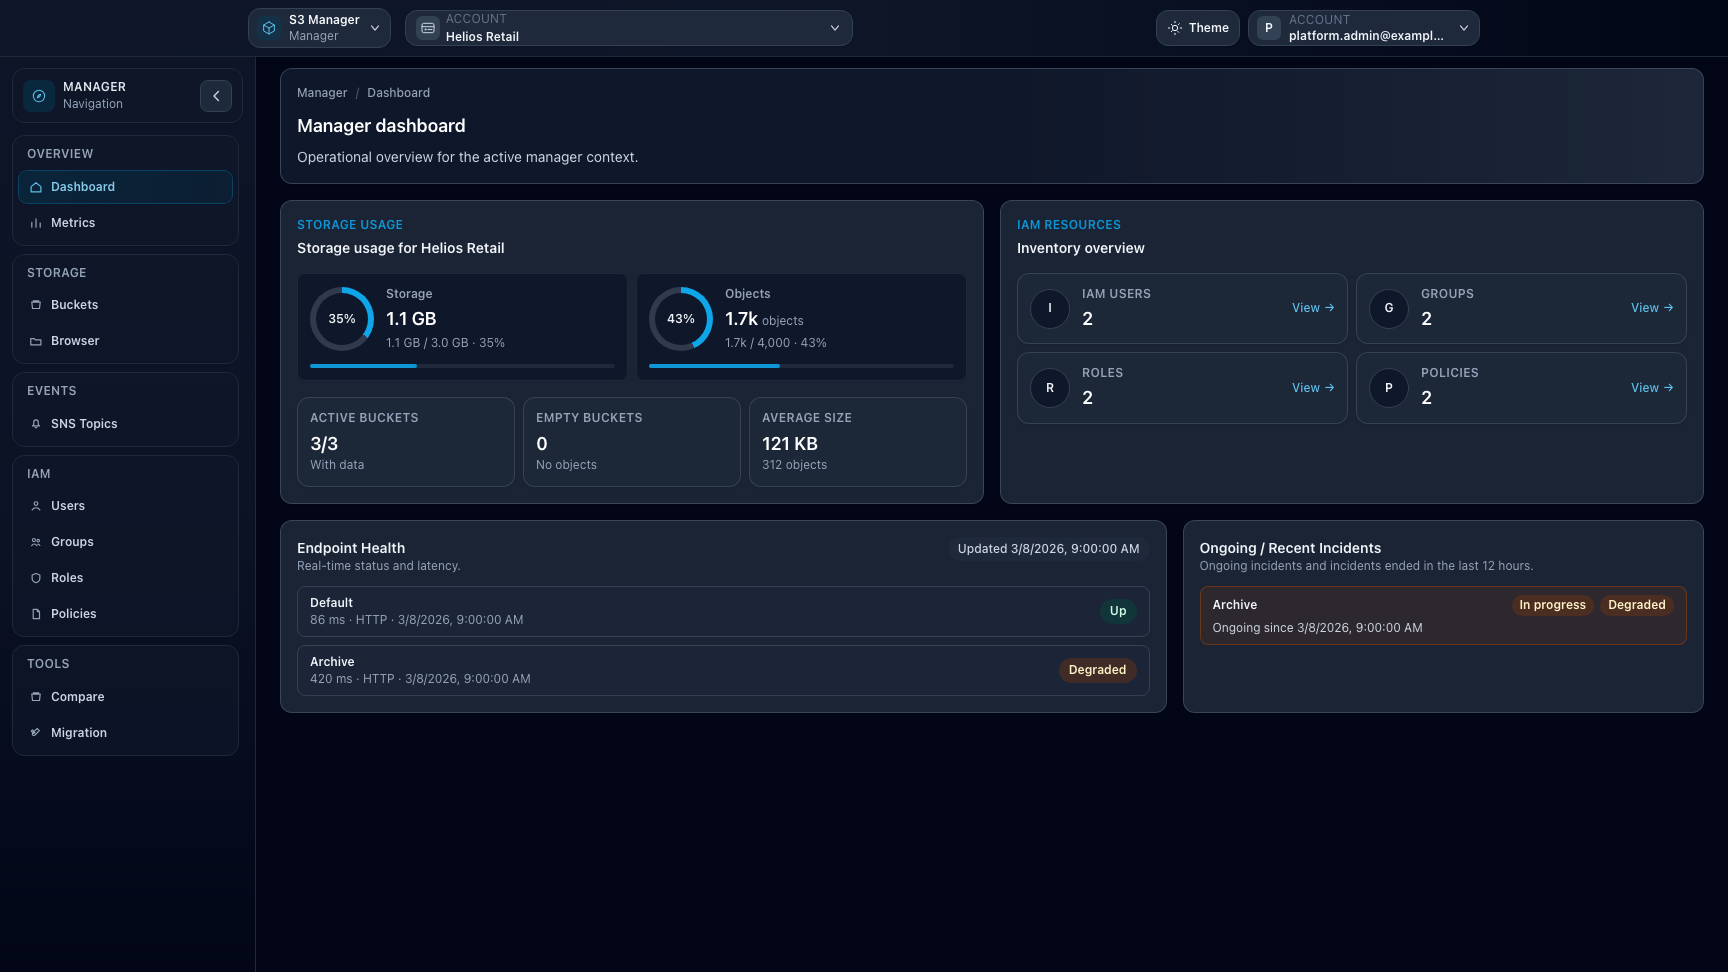Viewport: 1728px width, 972px height.
Task: Collapse the Manager Navigation sidebar
Action: pos(216,95)
